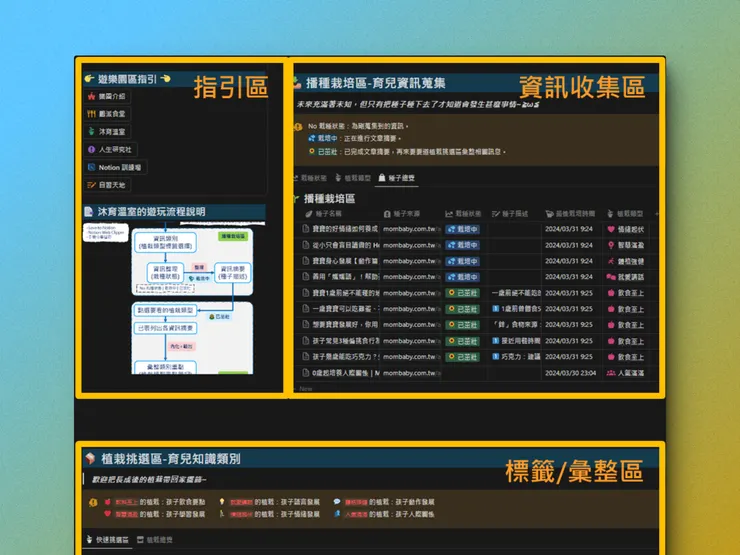Open the 一歲寶寶可以吃 row title
740x555 pixels.
345,309
